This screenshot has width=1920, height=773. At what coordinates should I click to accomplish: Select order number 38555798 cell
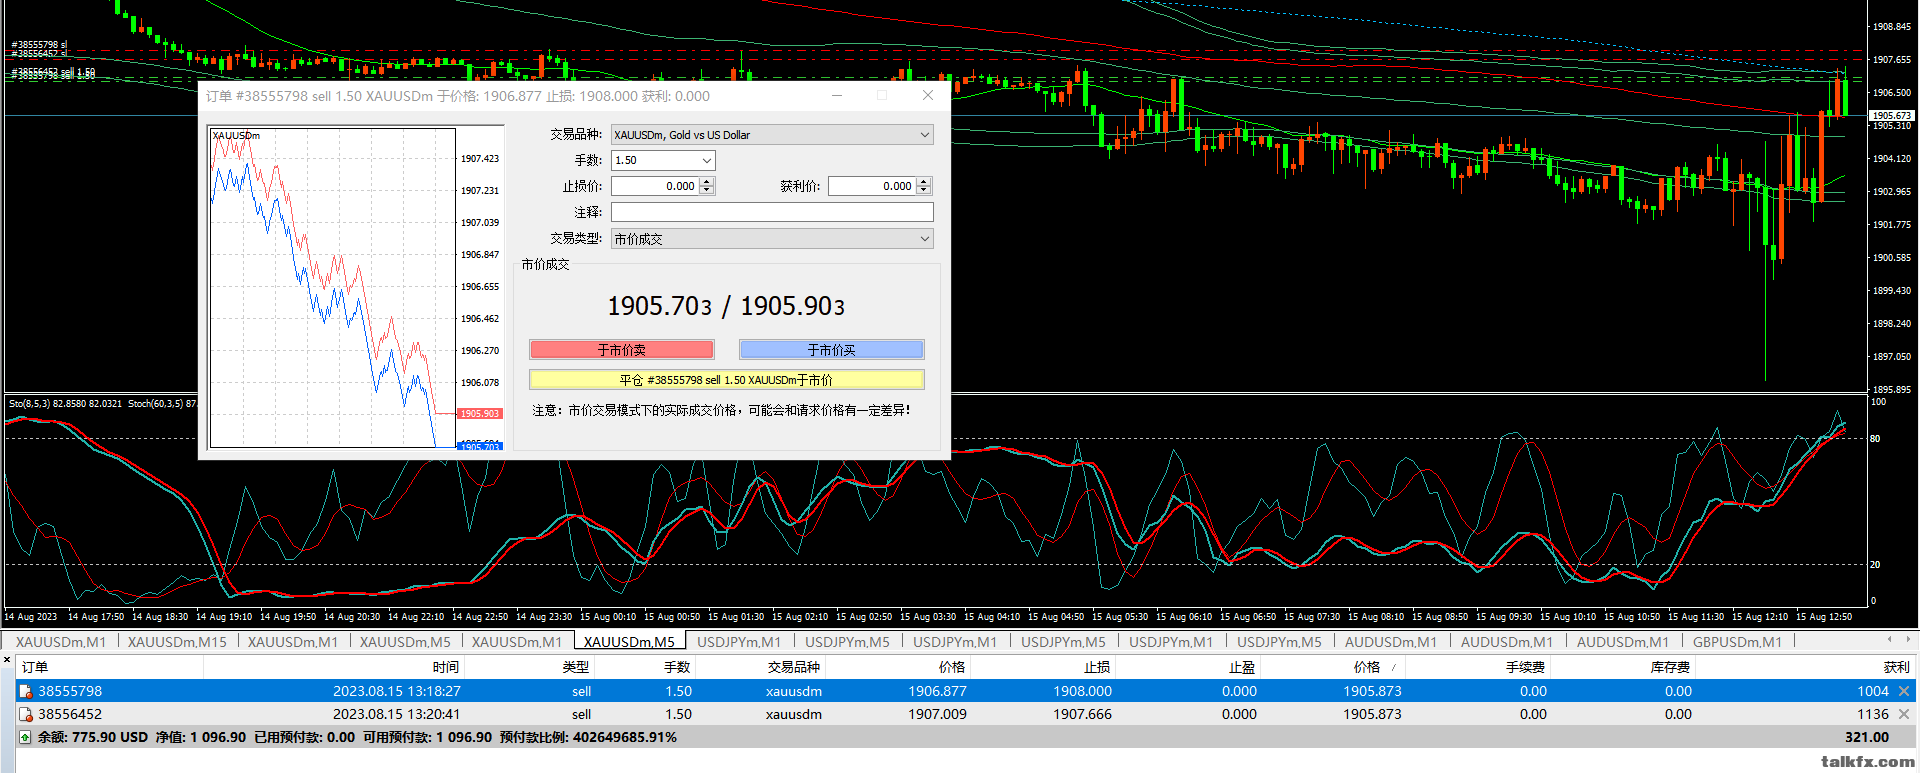[70, 691]
